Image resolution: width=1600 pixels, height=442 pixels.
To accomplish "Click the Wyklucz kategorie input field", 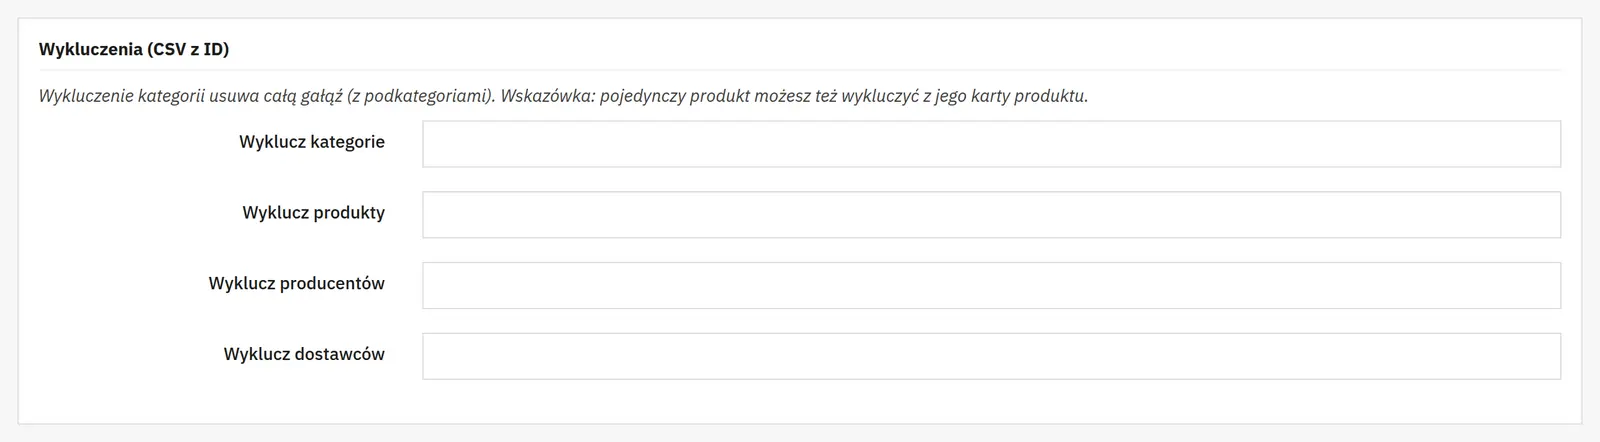I will [x=991, y=144].
